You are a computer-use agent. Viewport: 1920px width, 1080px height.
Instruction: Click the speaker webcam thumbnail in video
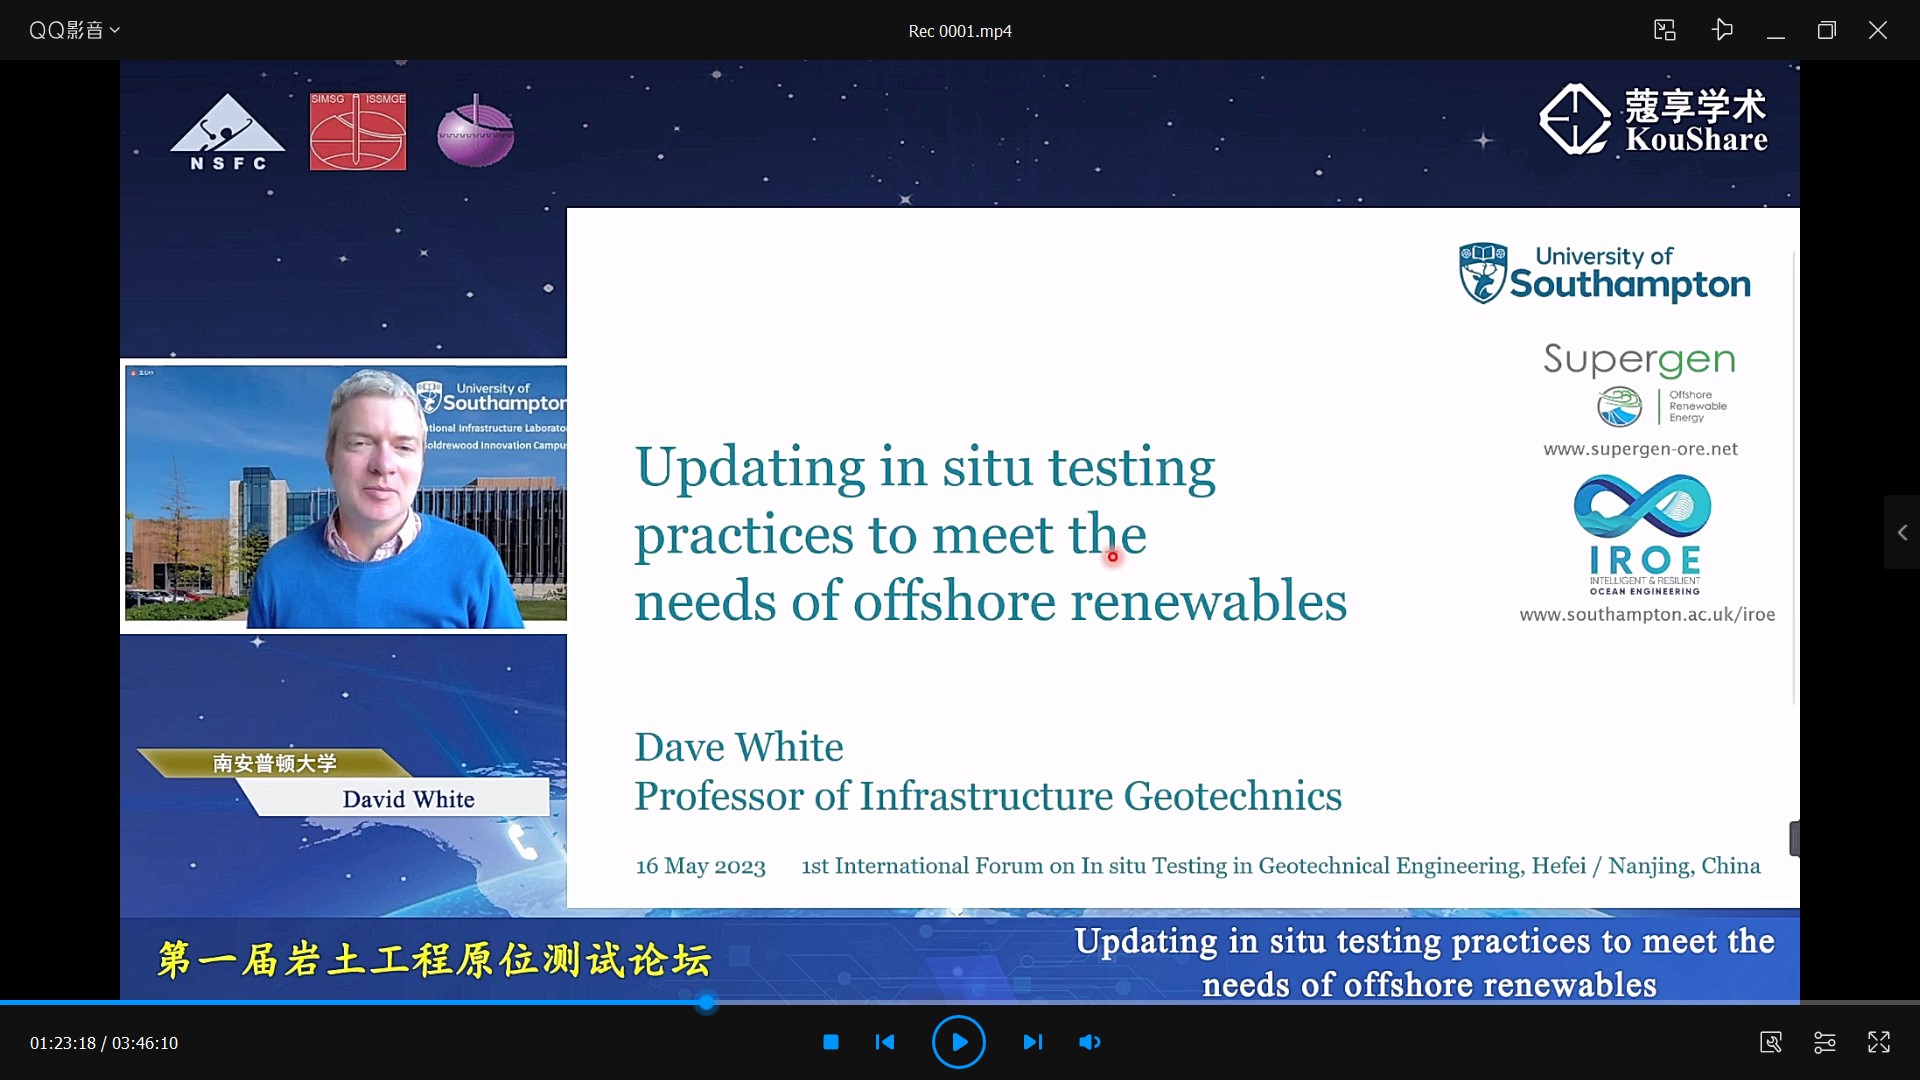pos(345,496)
